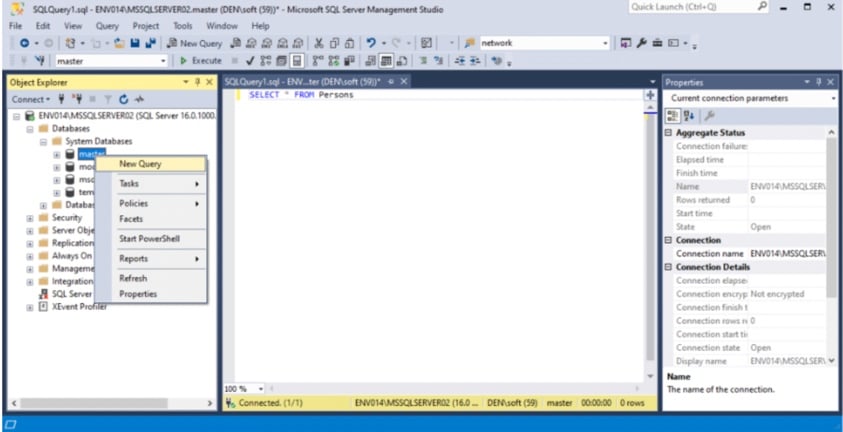Collapse the System Databases tree node

click(43, 141)
